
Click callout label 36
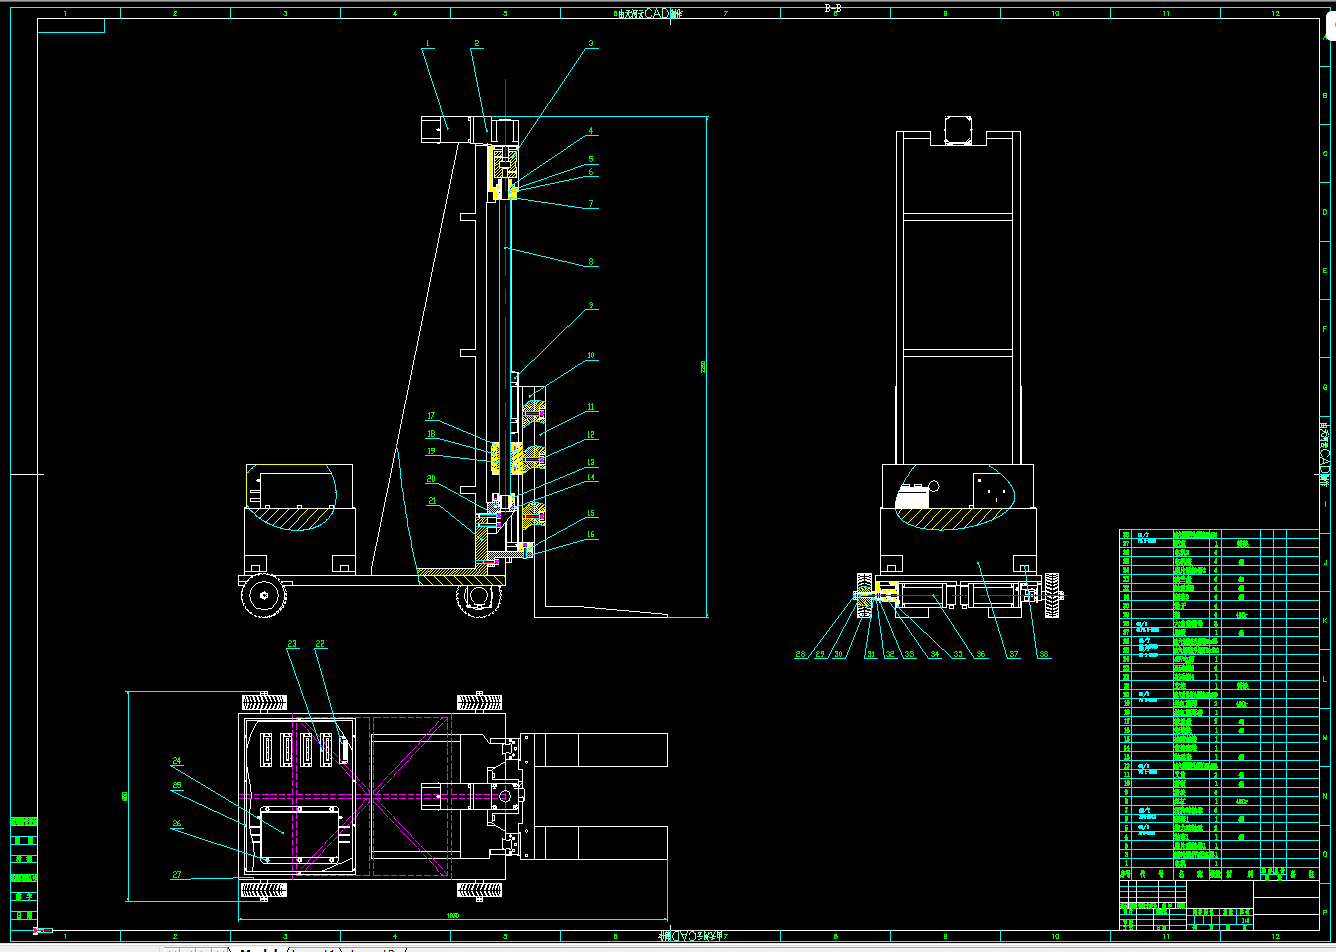(982, 654)
